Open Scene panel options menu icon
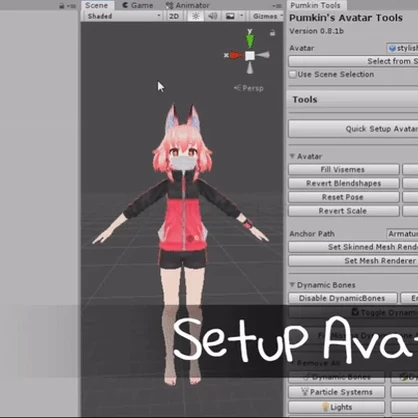This screenshot has height=418, width=418. point(277,6)
